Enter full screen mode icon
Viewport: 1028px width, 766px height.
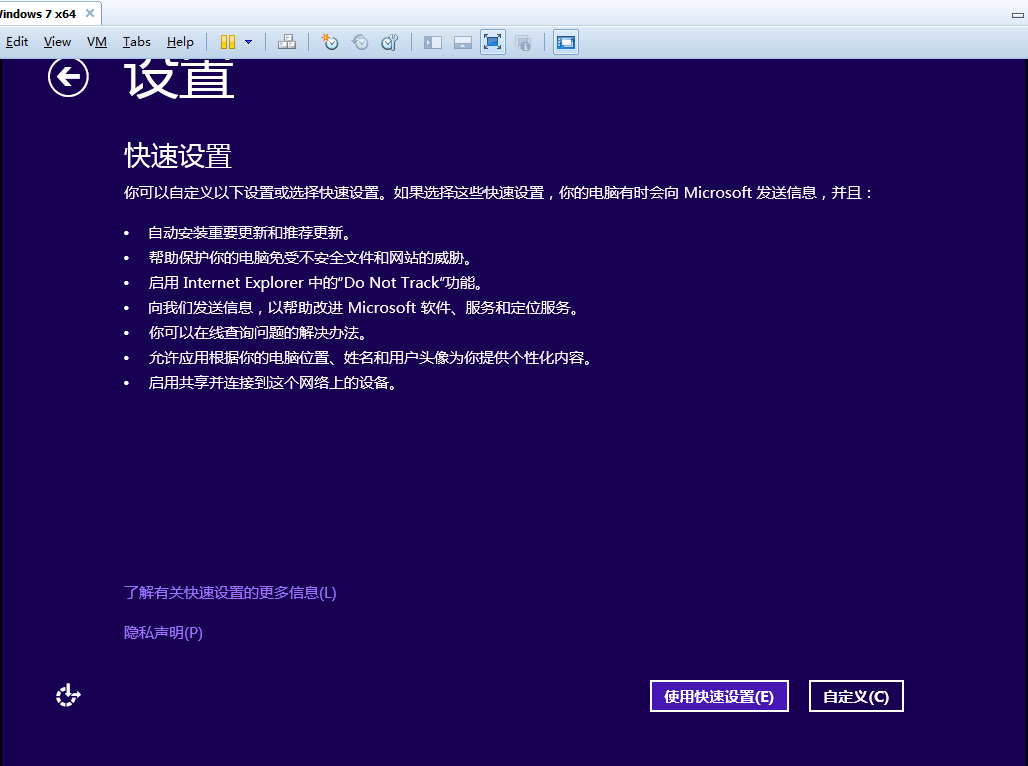[x=492, y=42]
